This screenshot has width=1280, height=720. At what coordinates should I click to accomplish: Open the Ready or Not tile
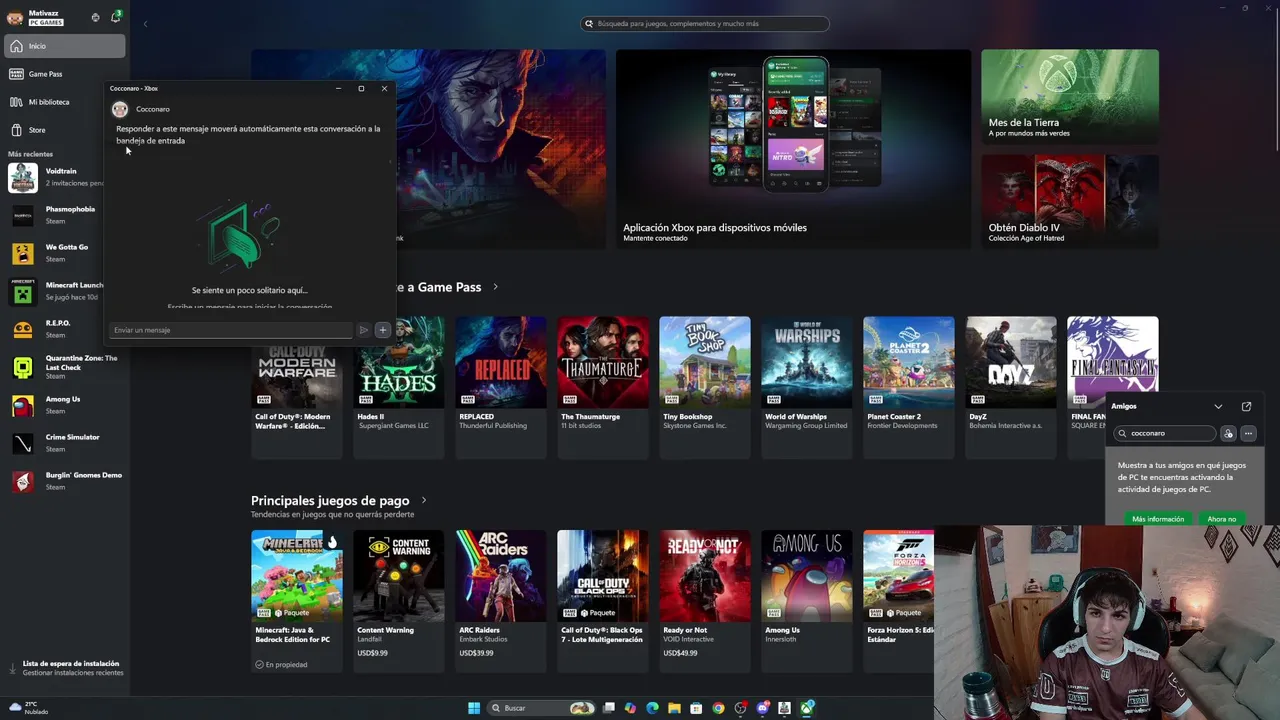pos(705,600)
